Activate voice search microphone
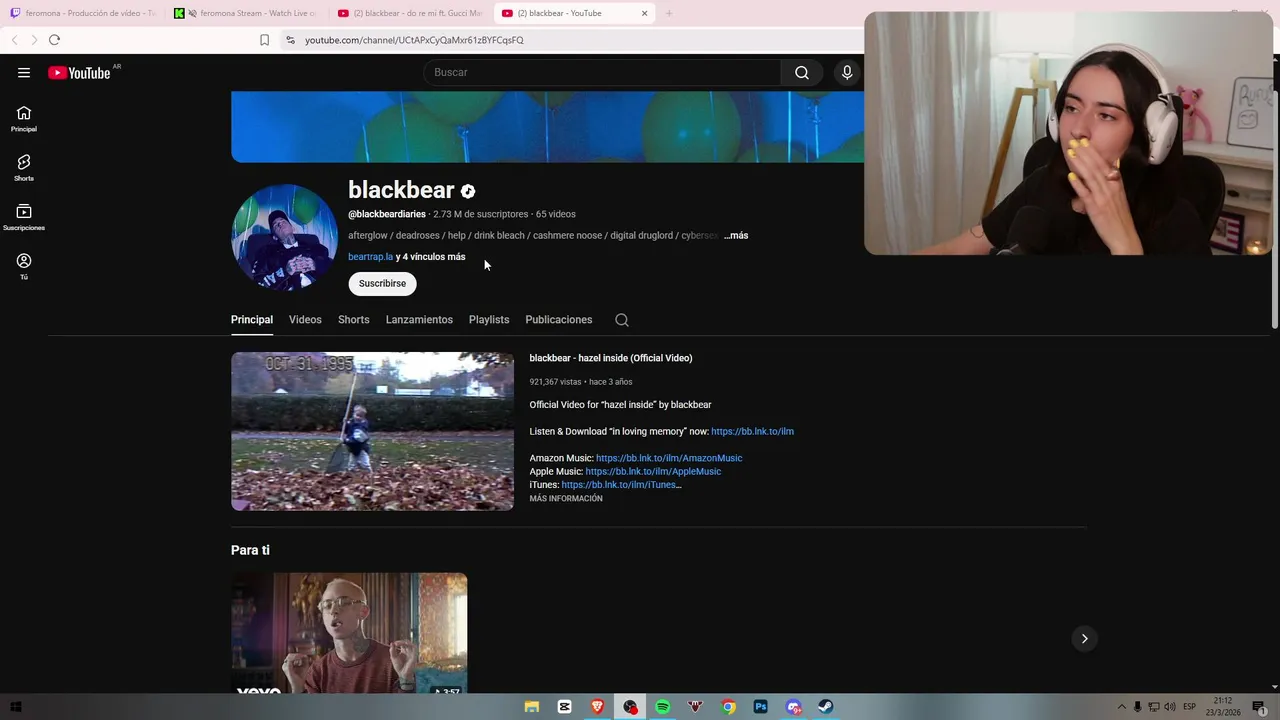This screenshot has width=1280, height=720. tap(847, 72)
